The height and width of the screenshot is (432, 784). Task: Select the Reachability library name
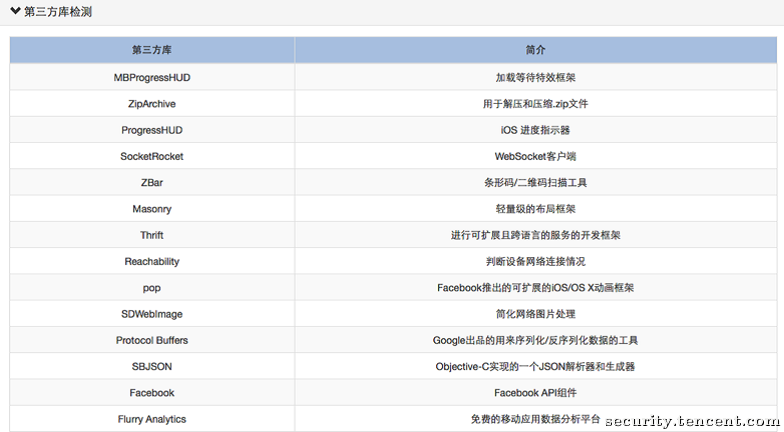point(152,261)
